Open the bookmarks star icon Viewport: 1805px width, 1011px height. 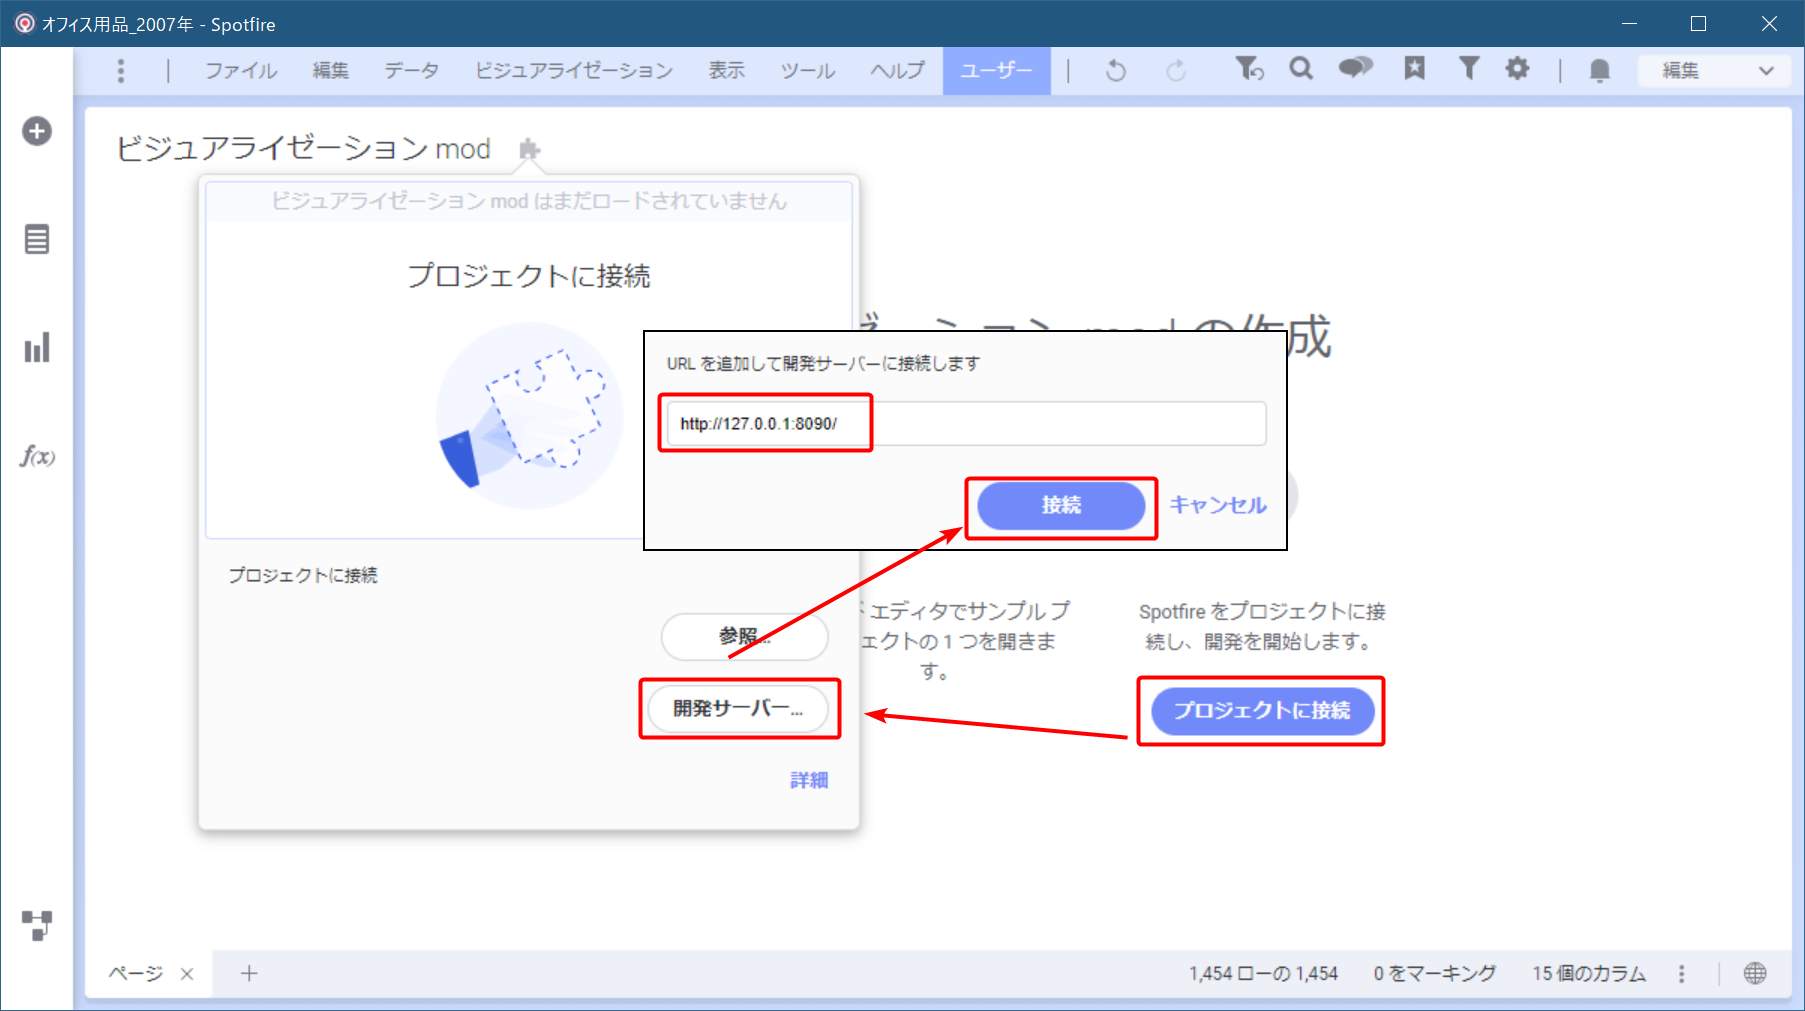[1414, 68]
